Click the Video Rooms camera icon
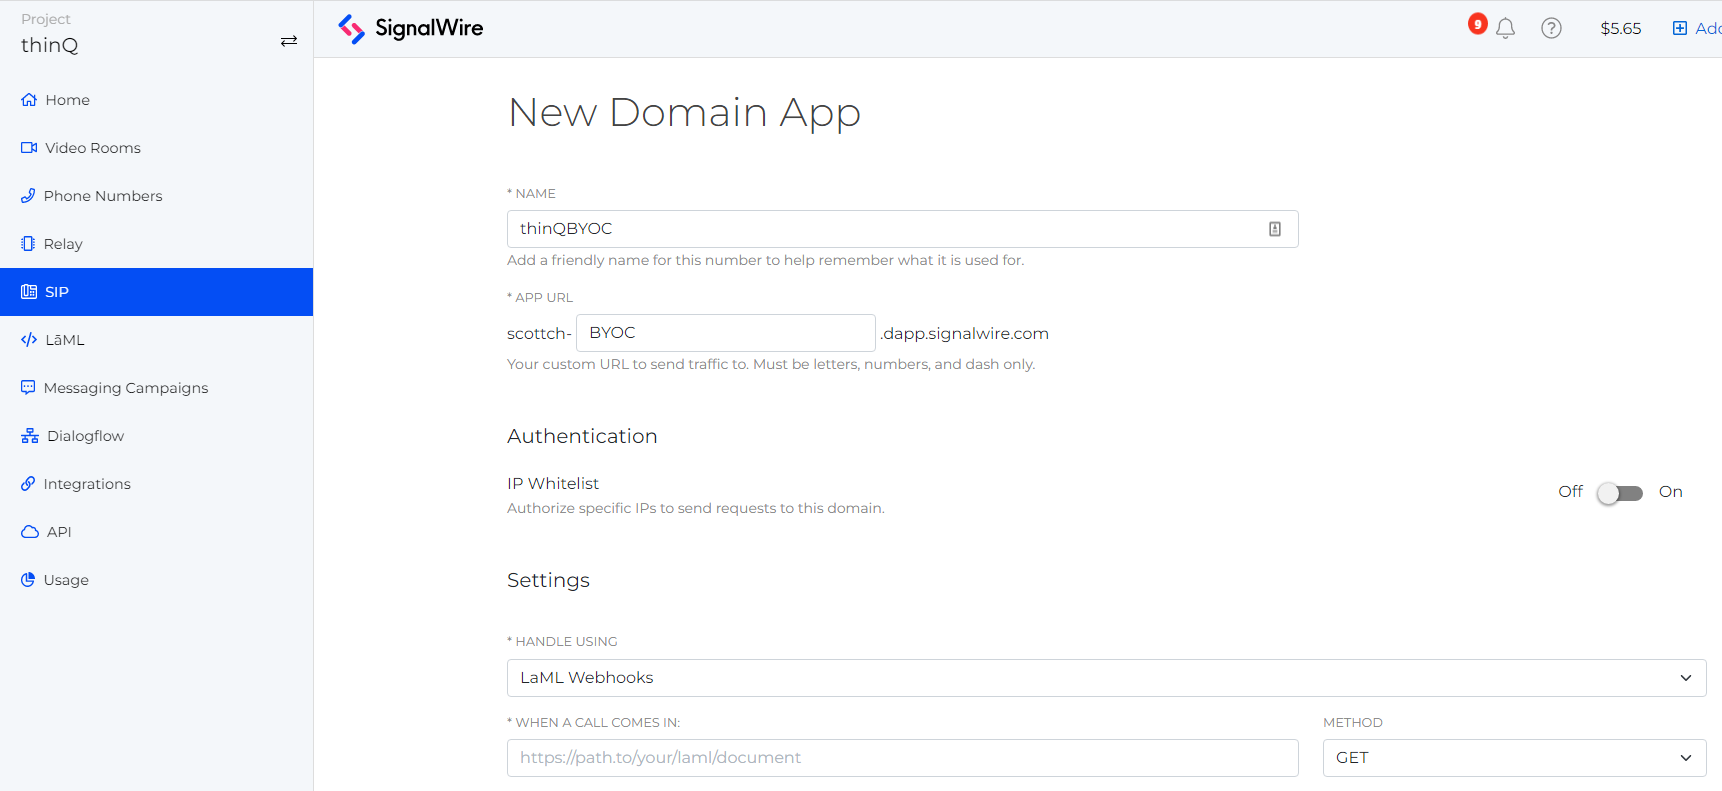This screenshot has width=1722, height=791. pos(29,148)
